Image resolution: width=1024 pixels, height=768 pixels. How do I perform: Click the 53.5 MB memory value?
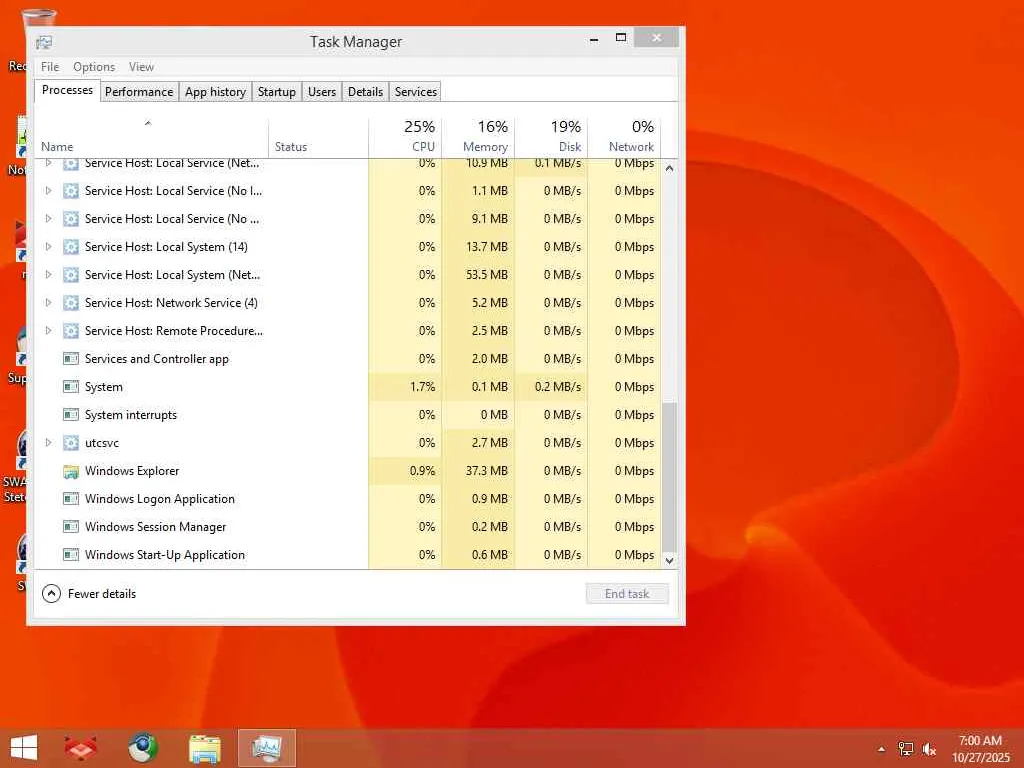coord(487,275)
